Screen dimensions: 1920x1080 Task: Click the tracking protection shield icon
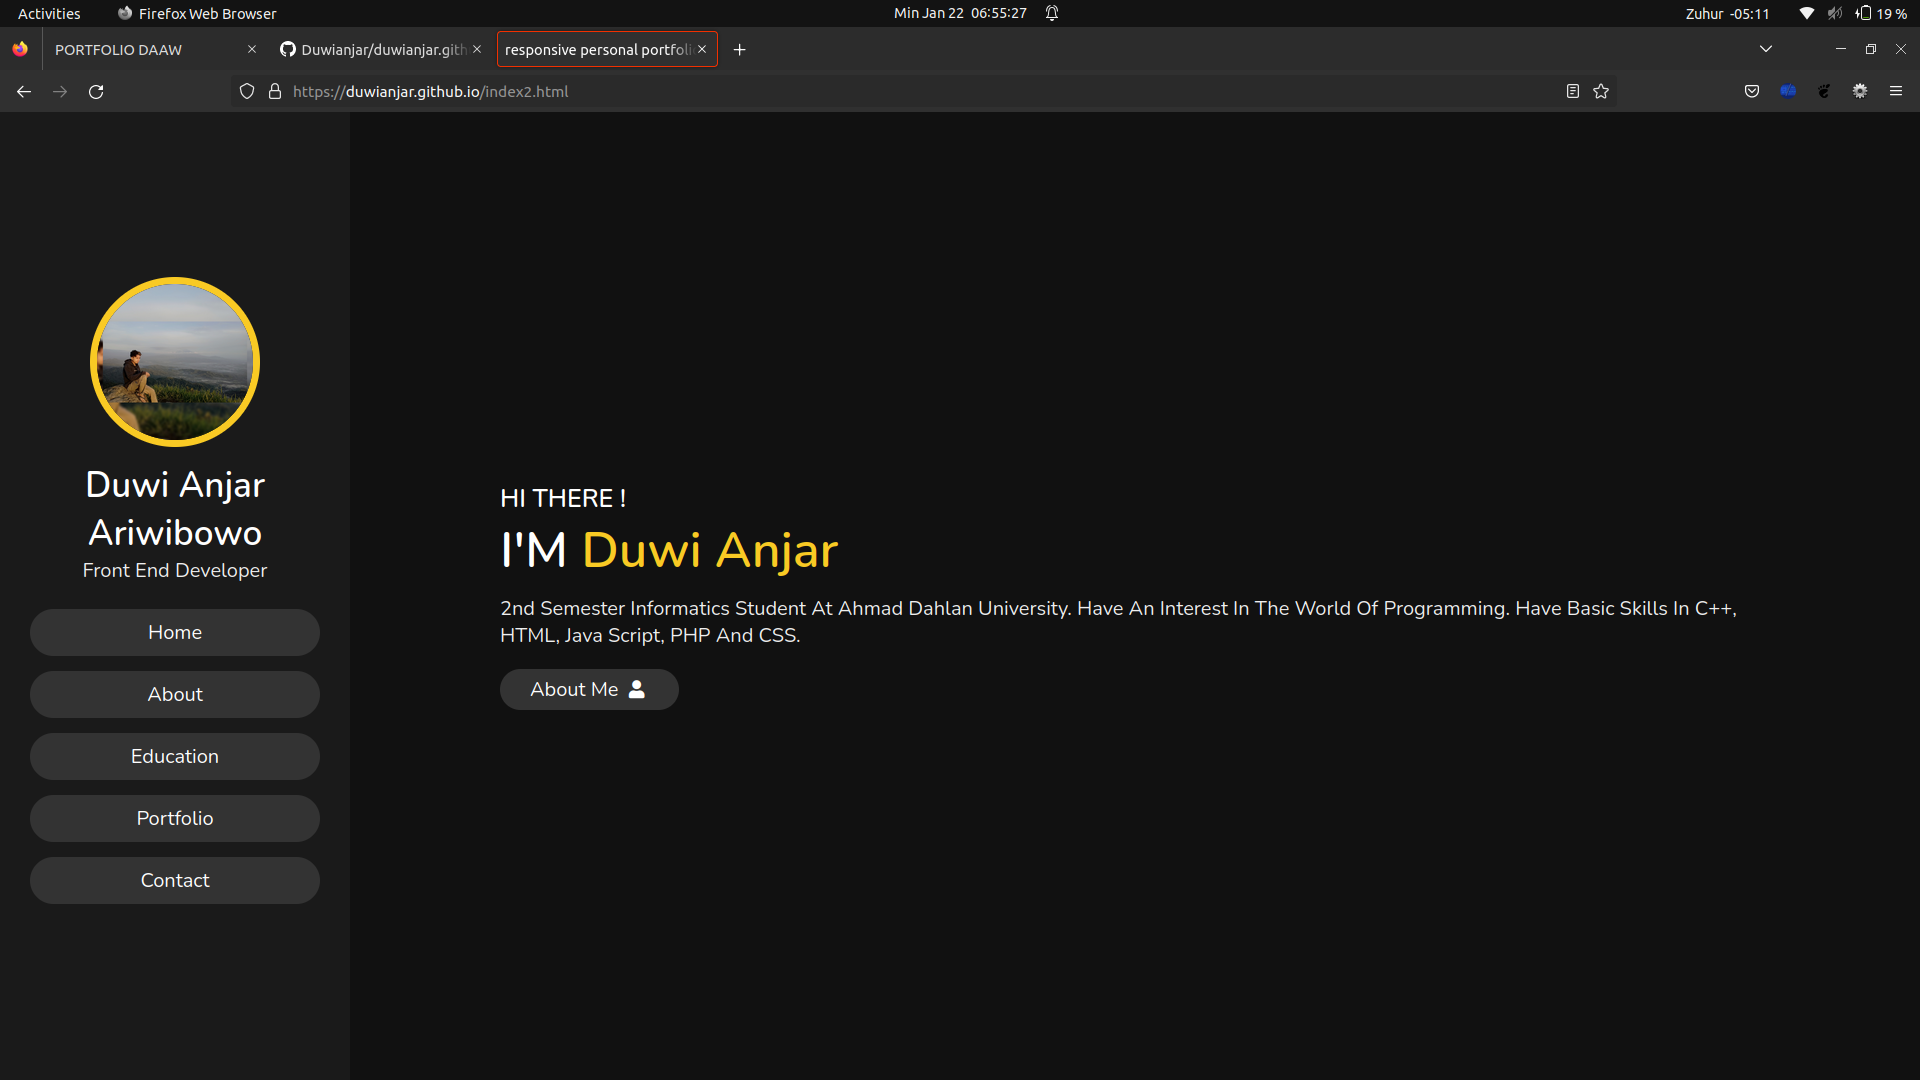pos(246,91)
